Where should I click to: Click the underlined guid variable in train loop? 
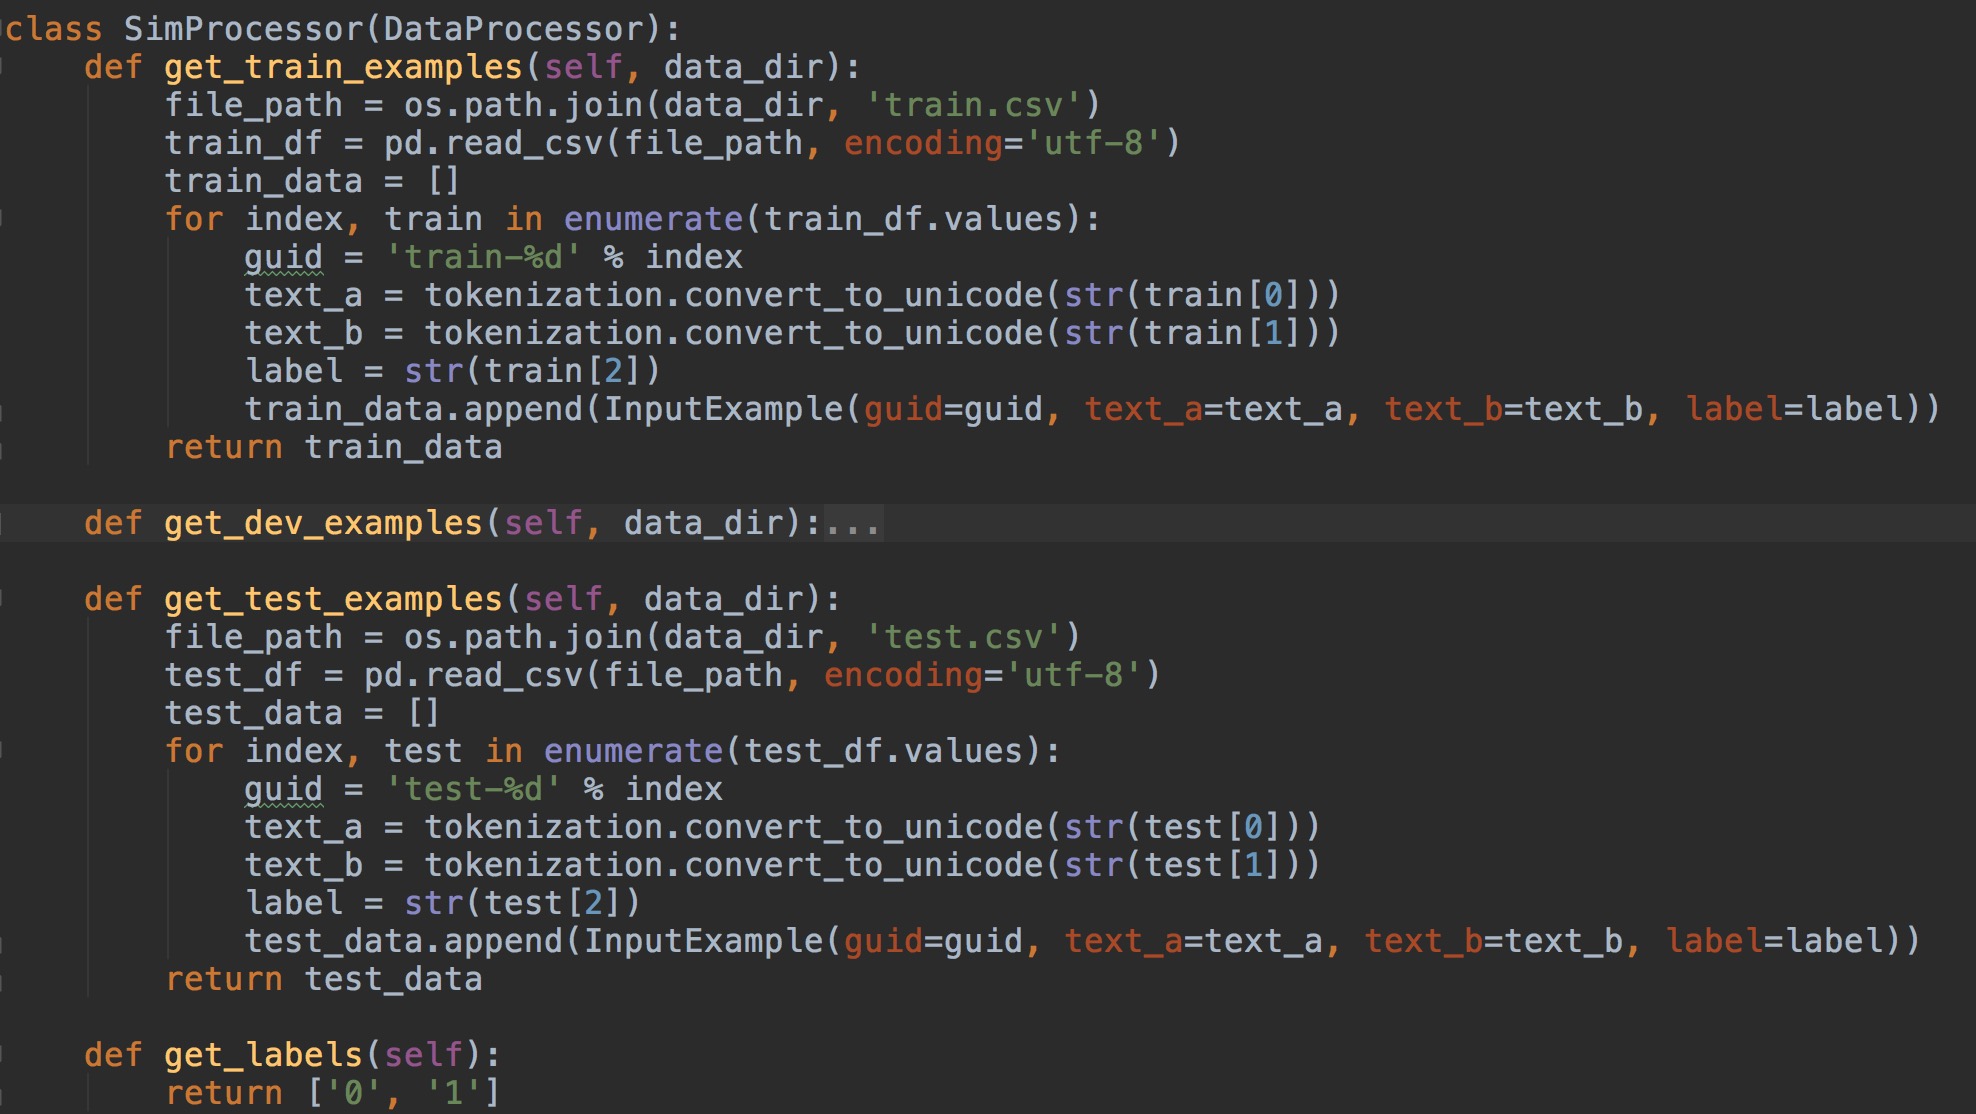[x=284, y=257]
